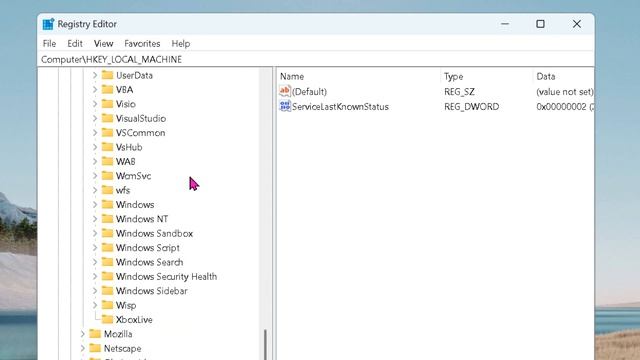Expand the UserData key
The image size is (640, 360).
95,75
